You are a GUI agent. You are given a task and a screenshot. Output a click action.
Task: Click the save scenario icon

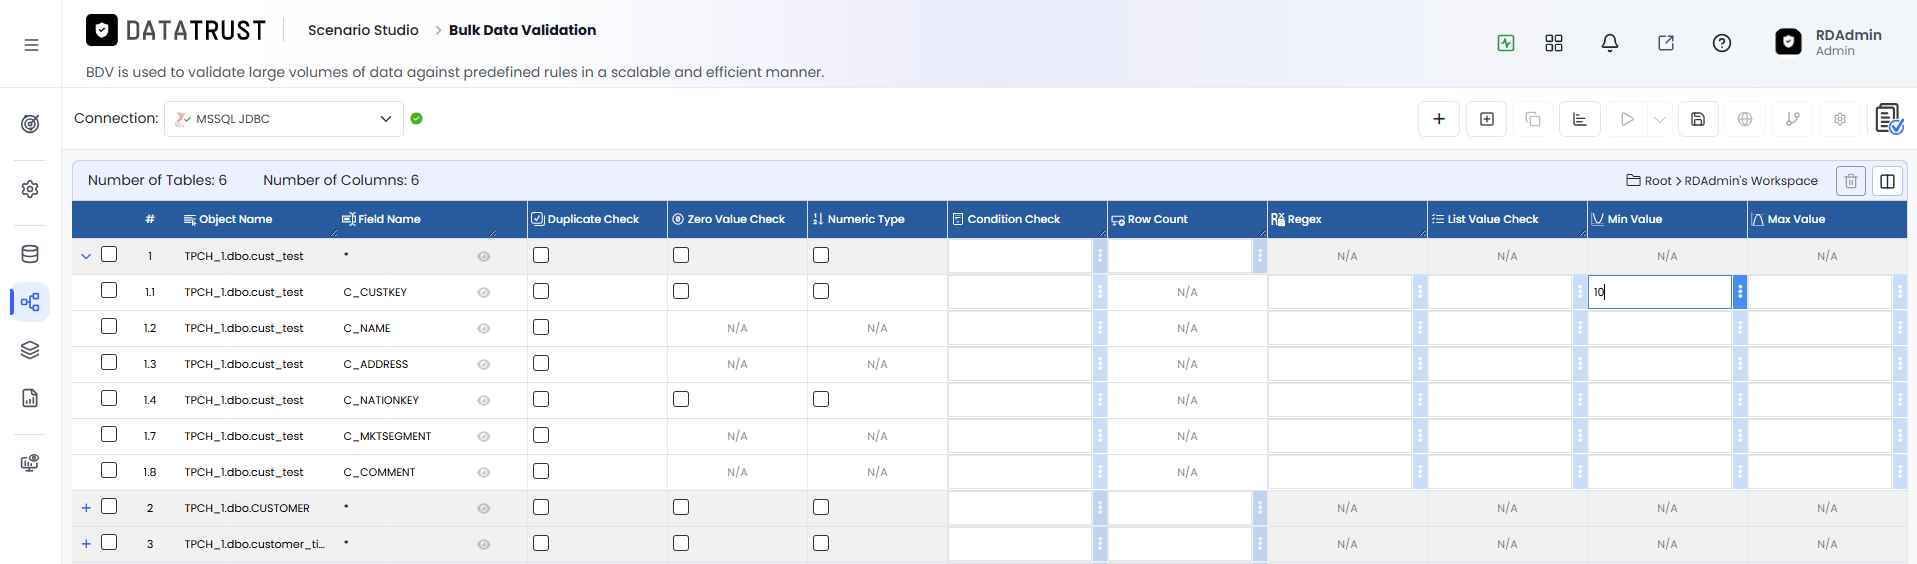pyautogui.click(x=1697, y=119)
